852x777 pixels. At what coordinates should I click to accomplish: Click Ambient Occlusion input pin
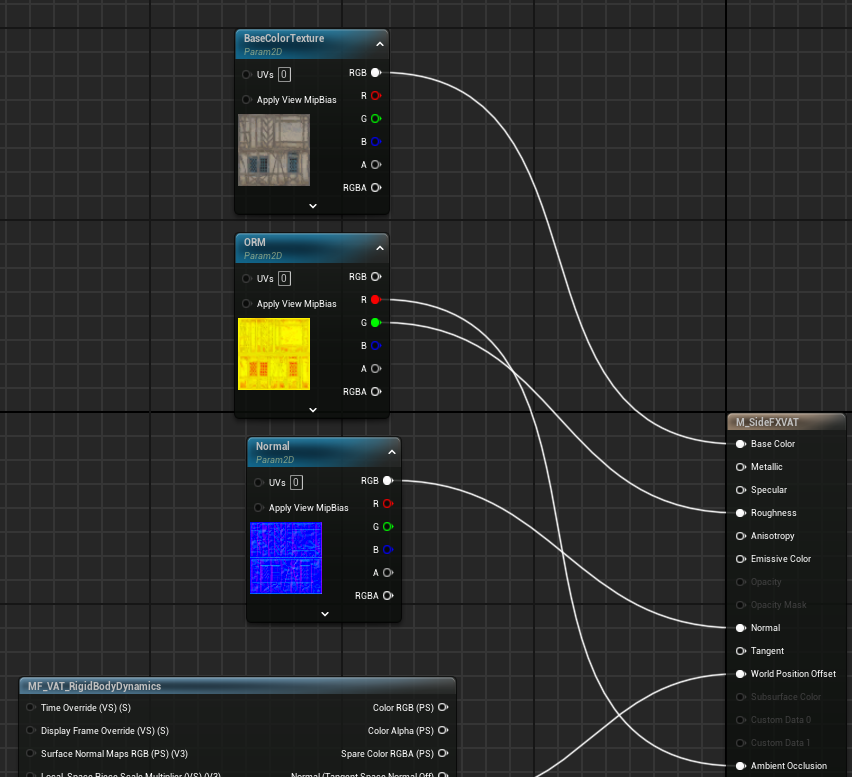741,766
